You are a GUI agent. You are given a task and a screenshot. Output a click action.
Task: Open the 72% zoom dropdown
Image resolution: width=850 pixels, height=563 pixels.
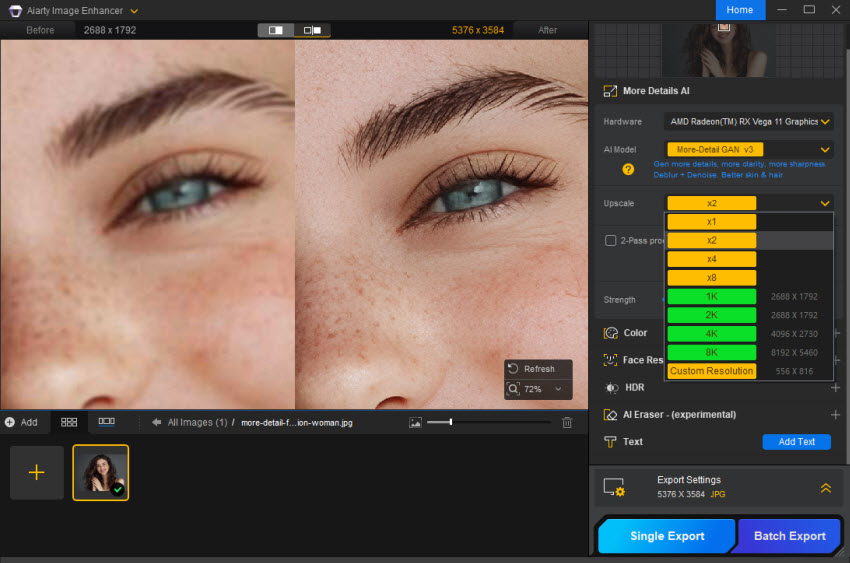pos(558,389)
